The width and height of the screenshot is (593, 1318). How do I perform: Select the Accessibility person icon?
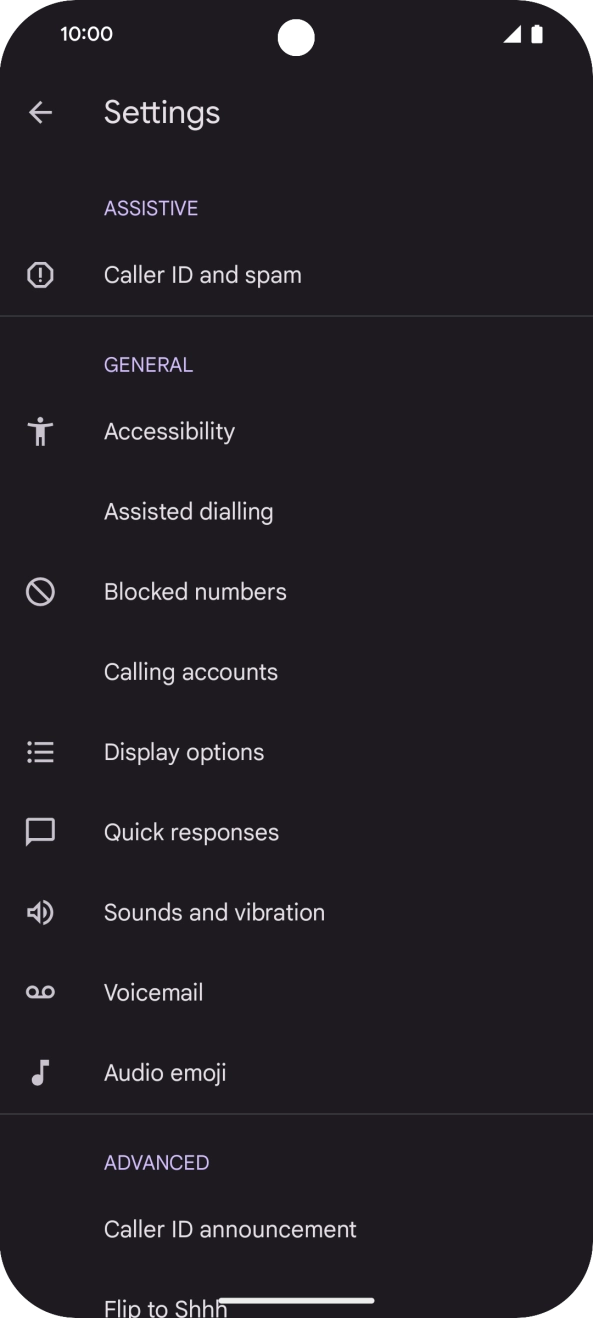click(x=40, y=431)
